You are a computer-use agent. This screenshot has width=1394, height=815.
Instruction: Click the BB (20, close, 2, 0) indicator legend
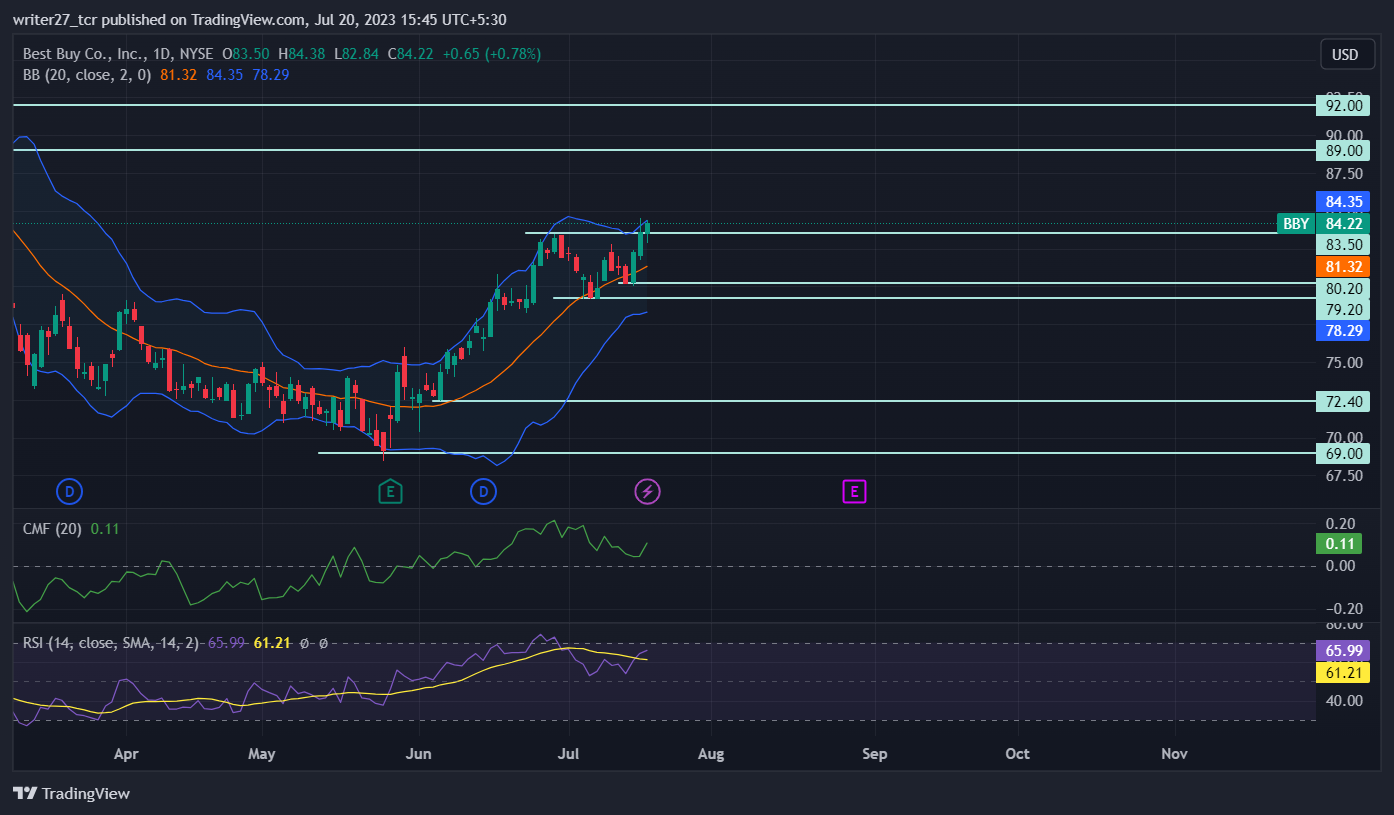click(88, 74)
